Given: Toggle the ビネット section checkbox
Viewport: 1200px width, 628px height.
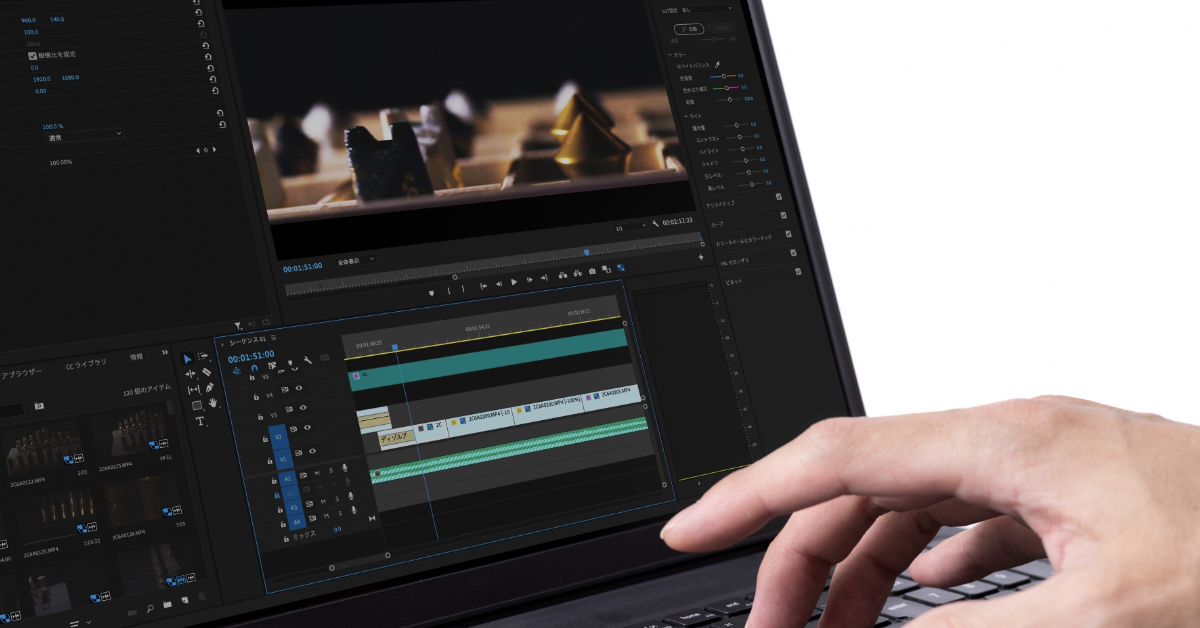Looking at the screenshot, I should (798, 271).
